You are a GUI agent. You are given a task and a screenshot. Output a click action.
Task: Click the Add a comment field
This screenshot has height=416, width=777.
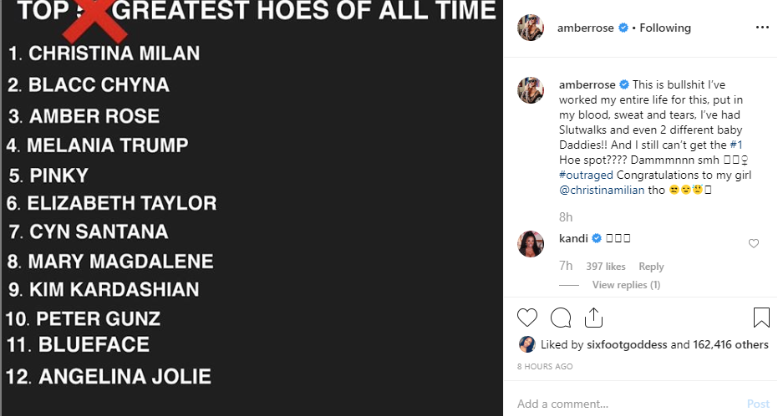[x=620, y=404]
